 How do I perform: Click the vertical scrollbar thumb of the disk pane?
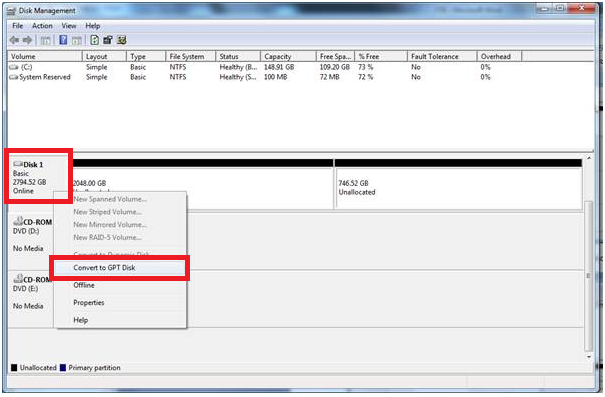pyautogui.click(x=589, y=275)
